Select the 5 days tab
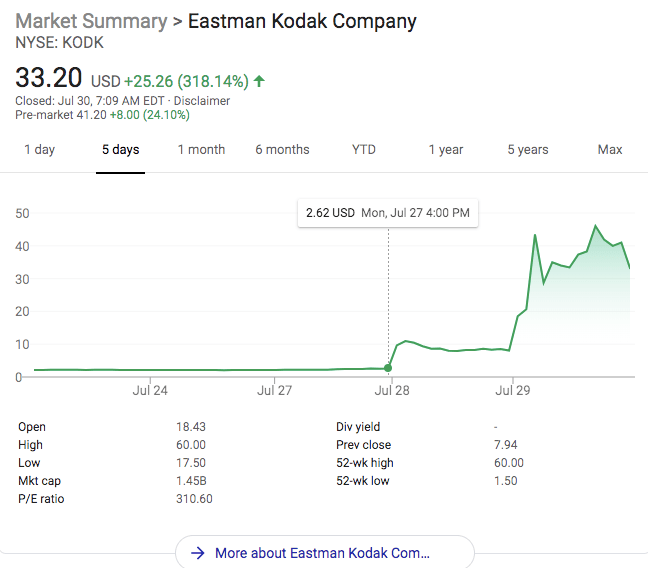This screenshot has width=648, height=568. pos(121,150)
